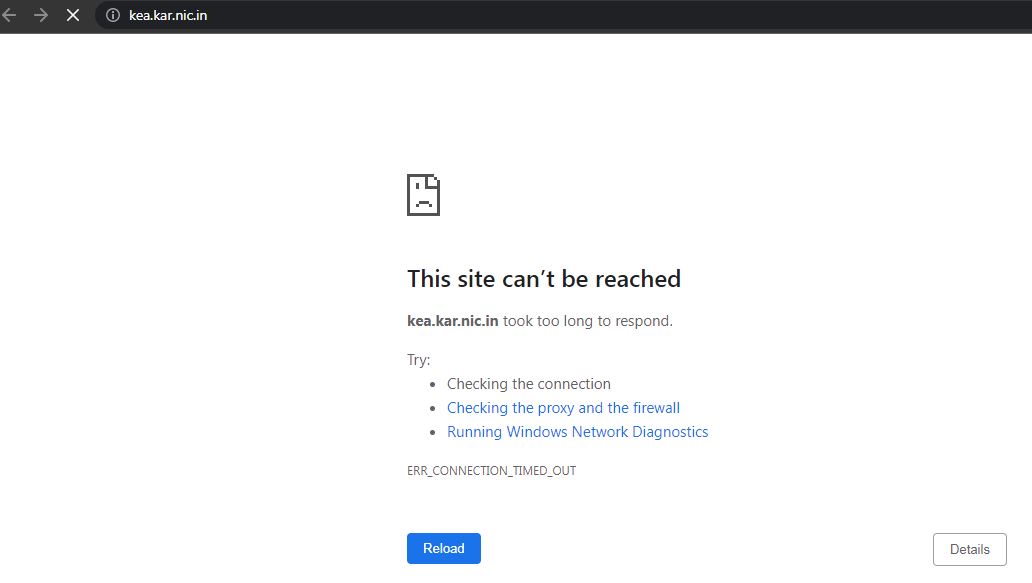Run Windows Network Diagnostics link
The width and height of the screenshot is (1032, 583).
pyautogui.click(x=577, y=432)
